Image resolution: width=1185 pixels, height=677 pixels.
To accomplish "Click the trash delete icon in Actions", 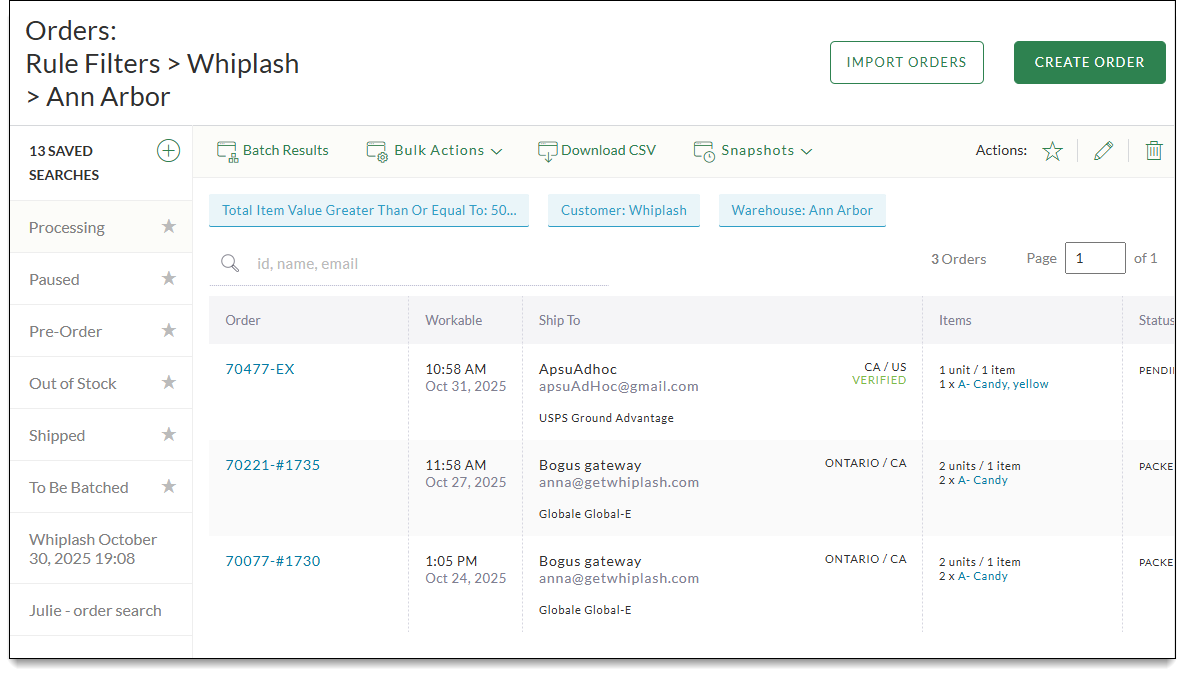I will (x=1153, y=151).
